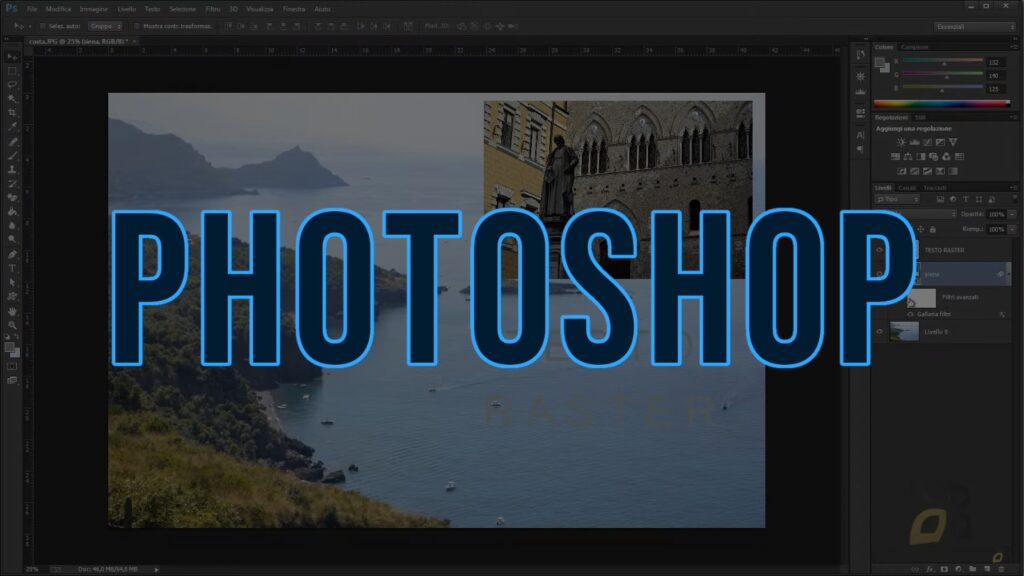
Task: Select the Rectangular Marquee tool
Action: click(12, 71)
